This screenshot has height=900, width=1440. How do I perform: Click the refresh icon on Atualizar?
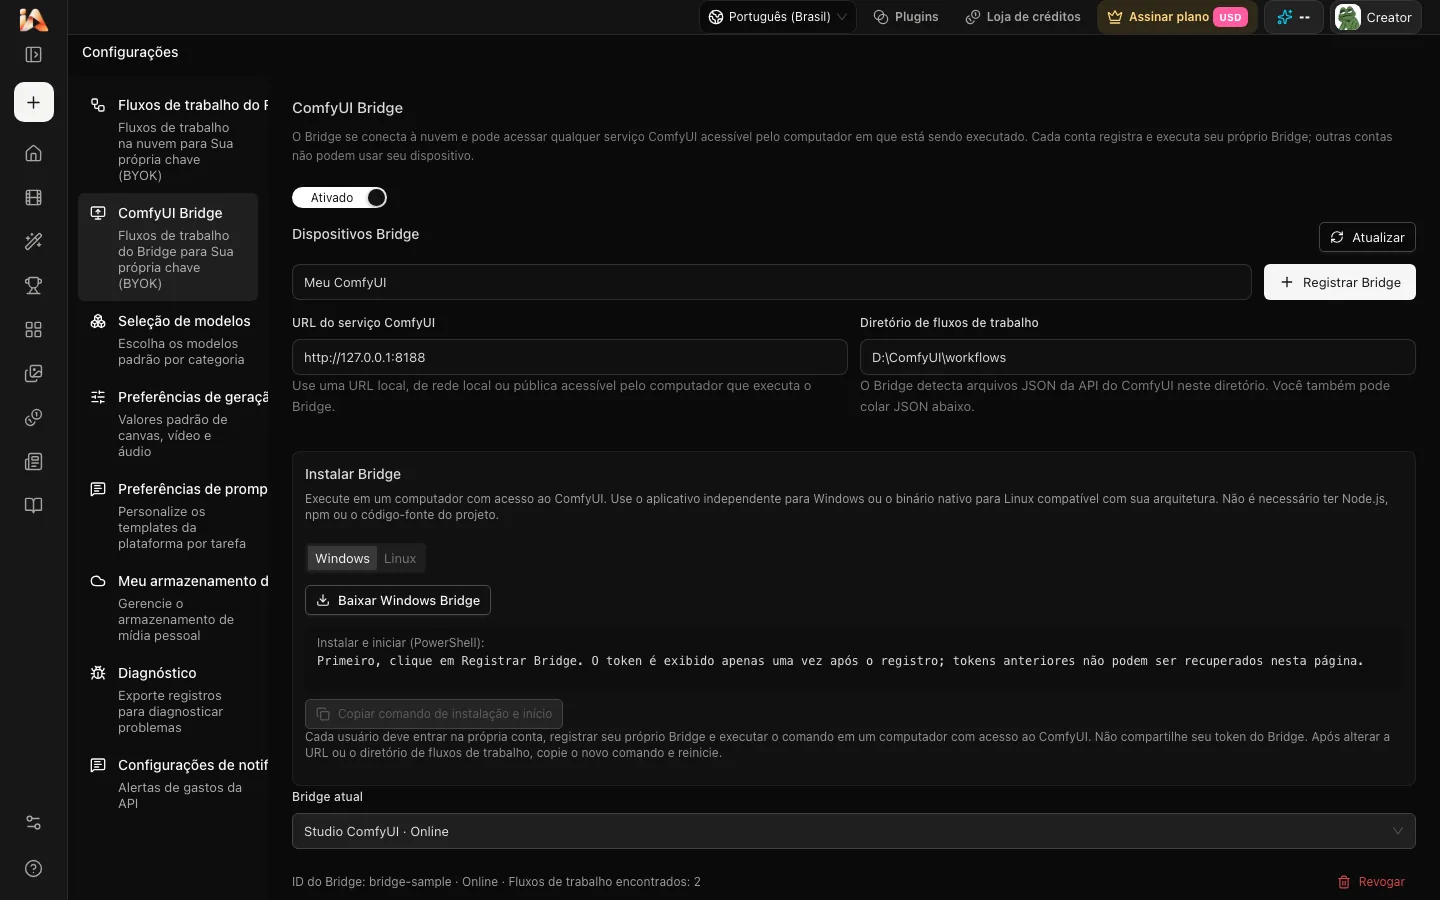[x=1337, y=237]
